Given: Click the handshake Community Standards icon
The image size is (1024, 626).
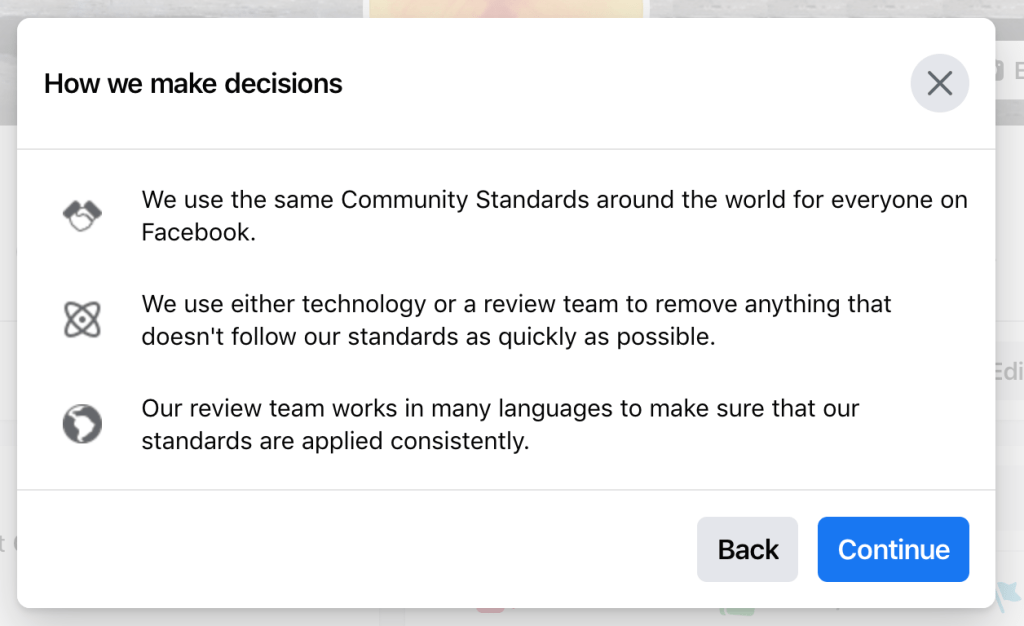Looking at the screenshot, I should pos(82,215).
